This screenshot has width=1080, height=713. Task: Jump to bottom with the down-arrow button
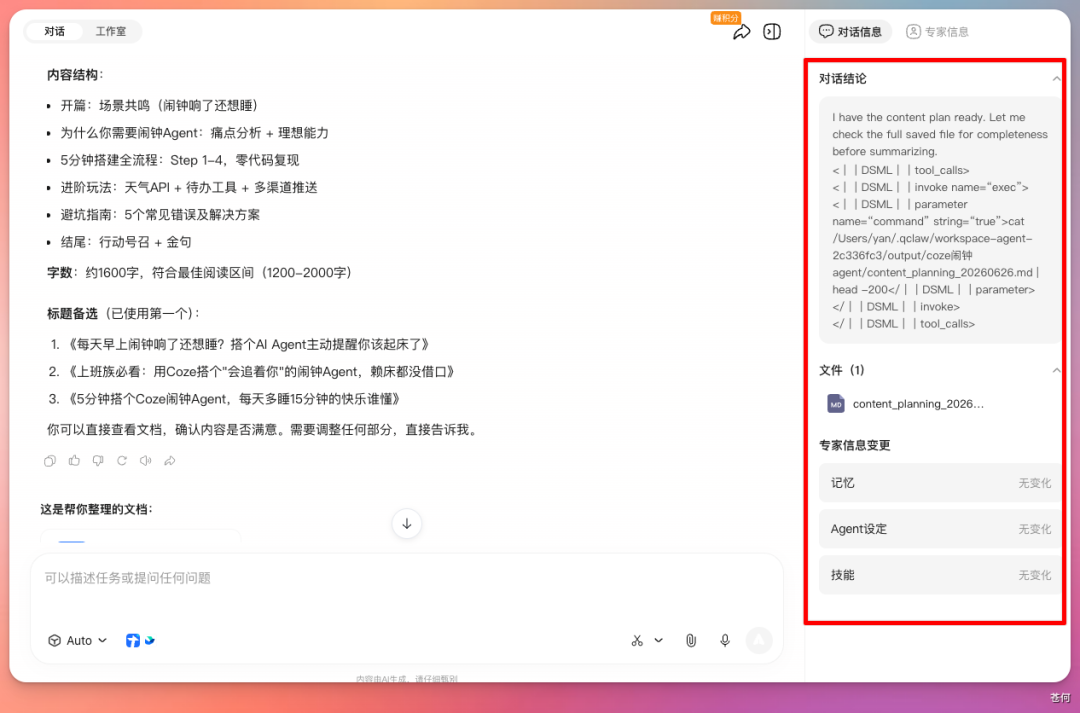[407, 524]
